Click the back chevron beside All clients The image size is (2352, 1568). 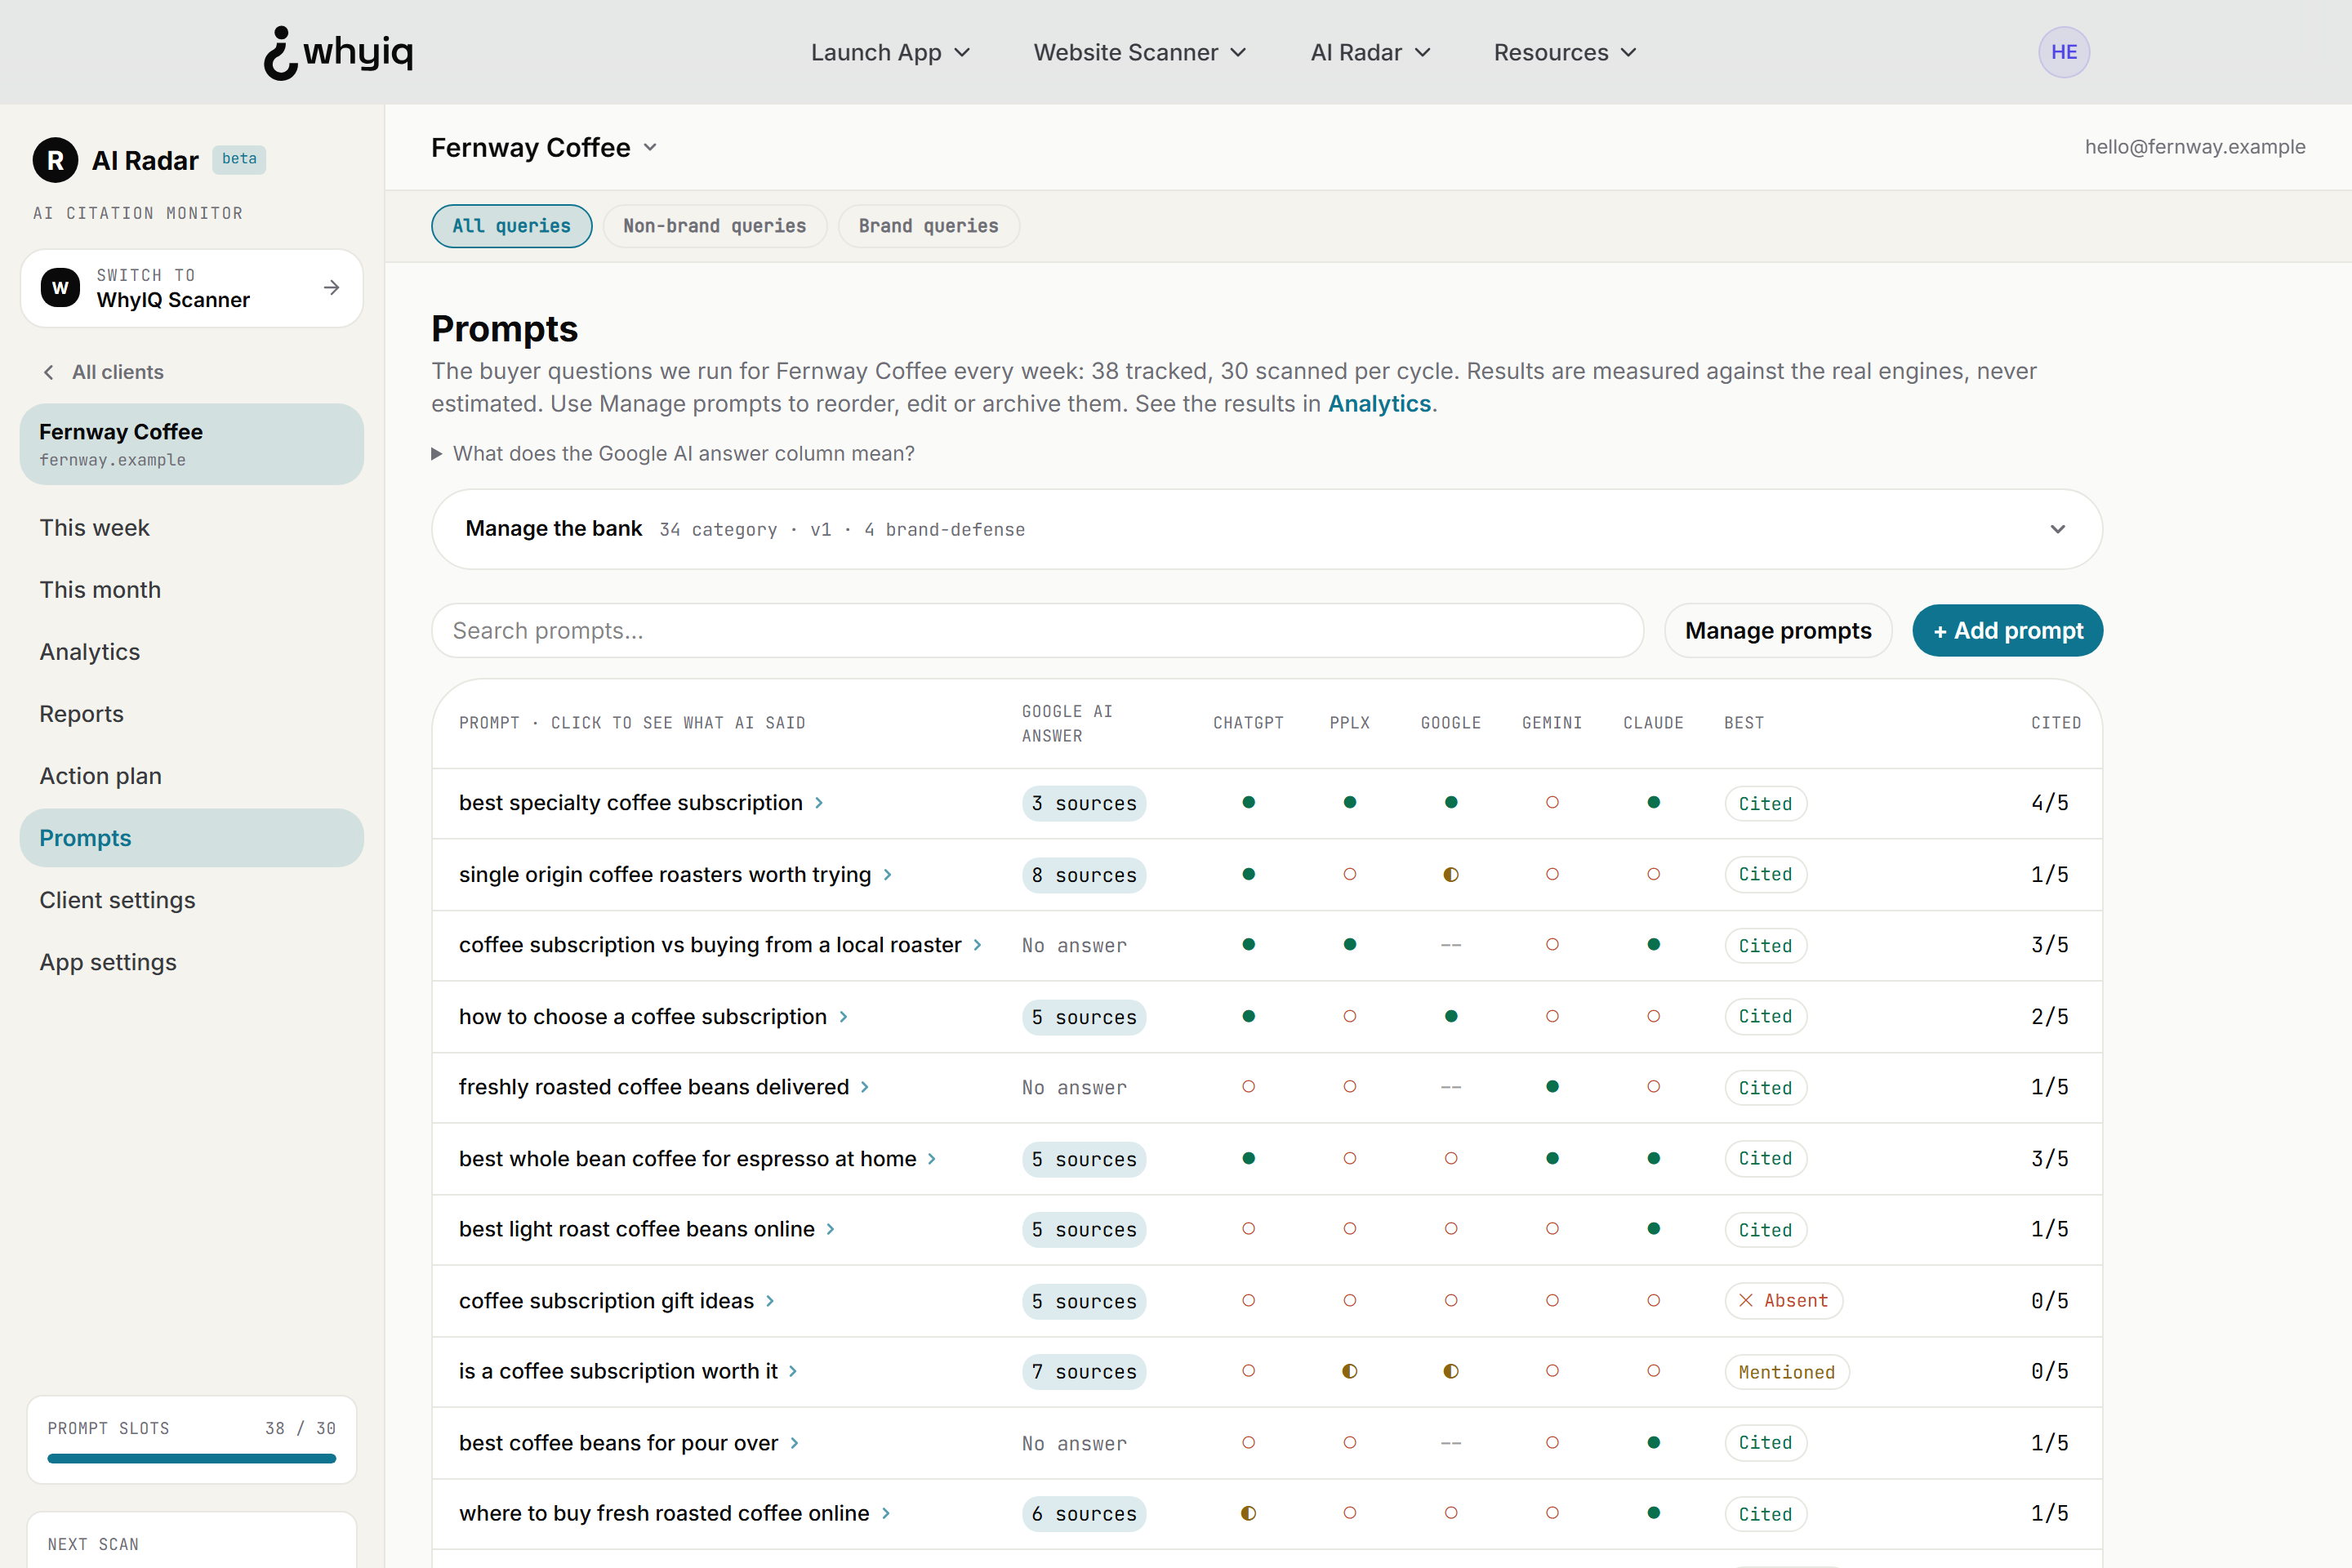pos(48,372)
